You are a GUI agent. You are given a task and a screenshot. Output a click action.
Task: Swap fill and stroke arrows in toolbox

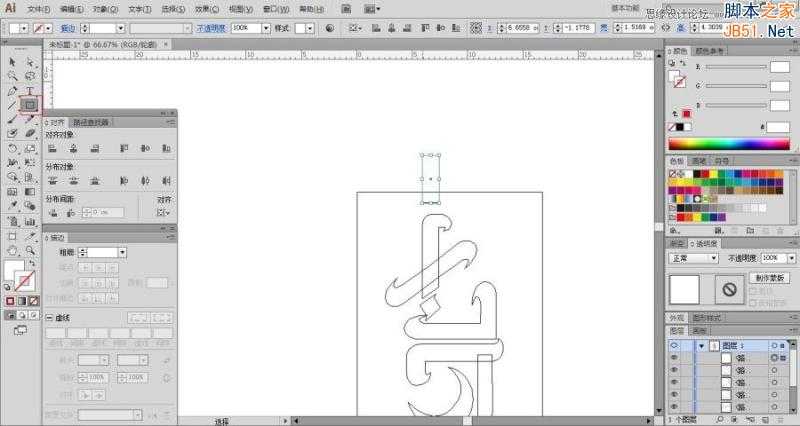(x=32, y=263)
